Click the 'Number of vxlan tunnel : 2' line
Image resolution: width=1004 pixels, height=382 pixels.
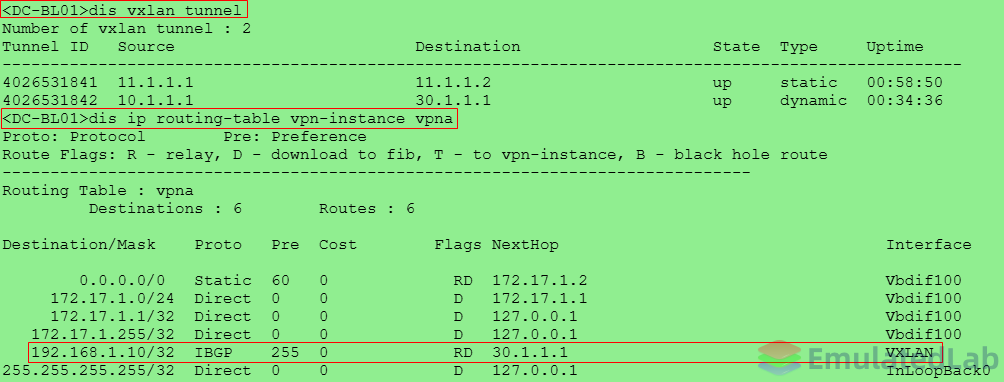[x=127, y=29]
